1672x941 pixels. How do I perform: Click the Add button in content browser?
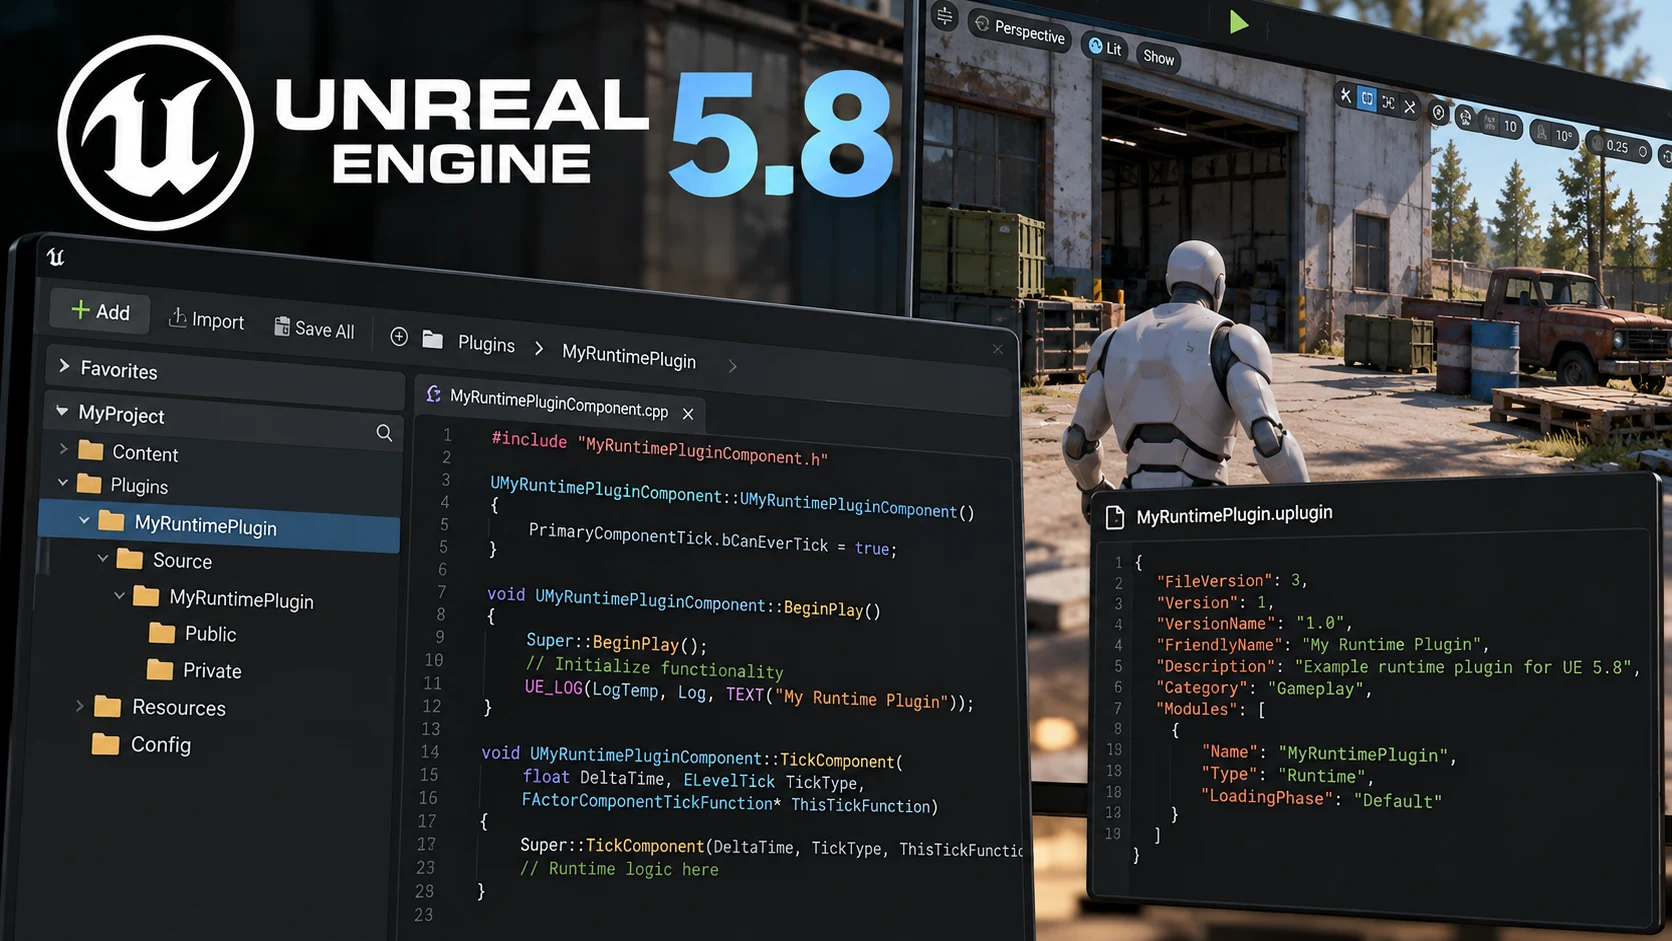(100, 312)
